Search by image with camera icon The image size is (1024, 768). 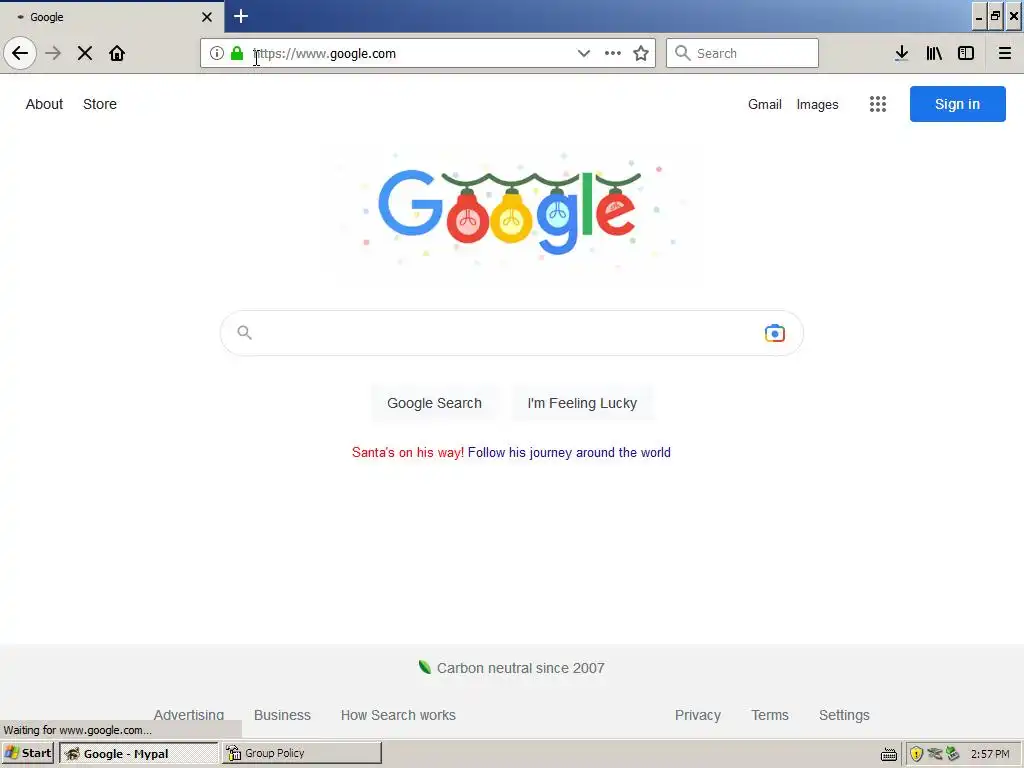pyautogui.click(x=775, y=333)
